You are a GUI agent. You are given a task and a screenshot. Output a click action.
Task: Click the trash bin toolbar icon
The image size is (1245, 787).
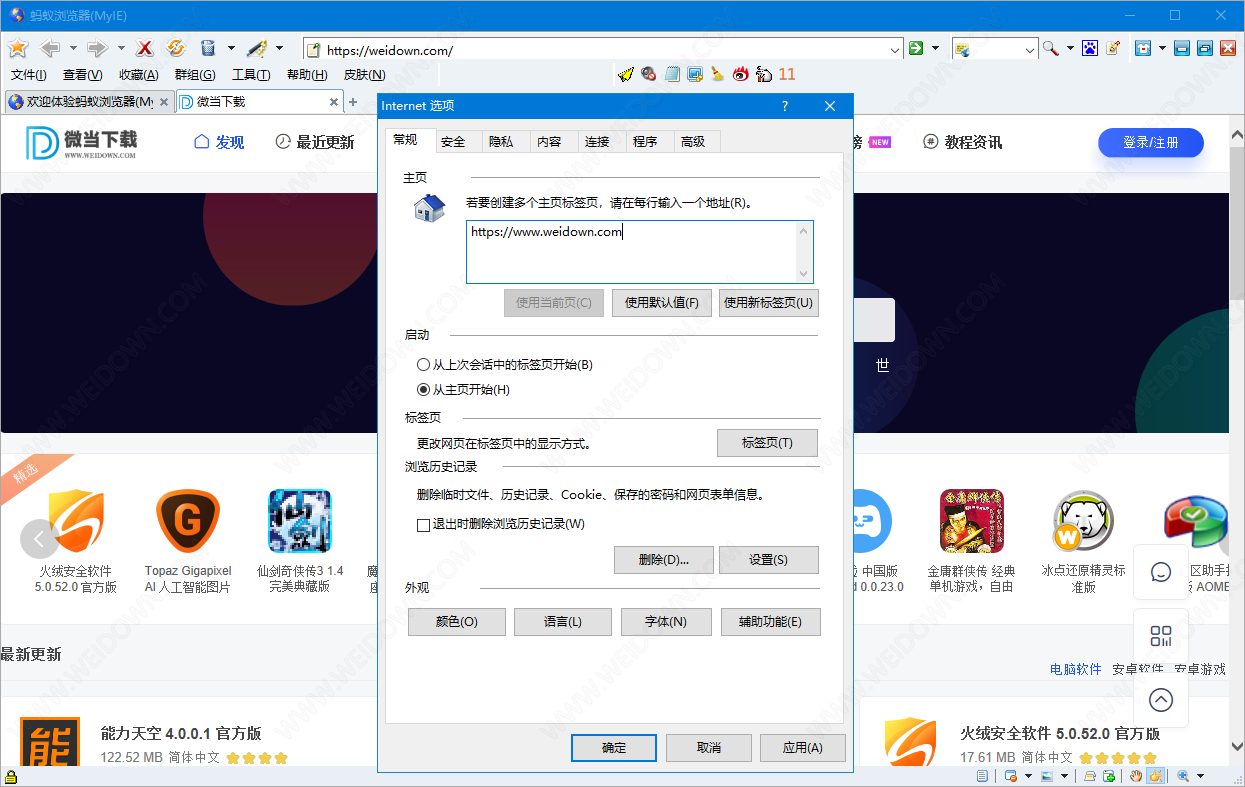point(208,48)
